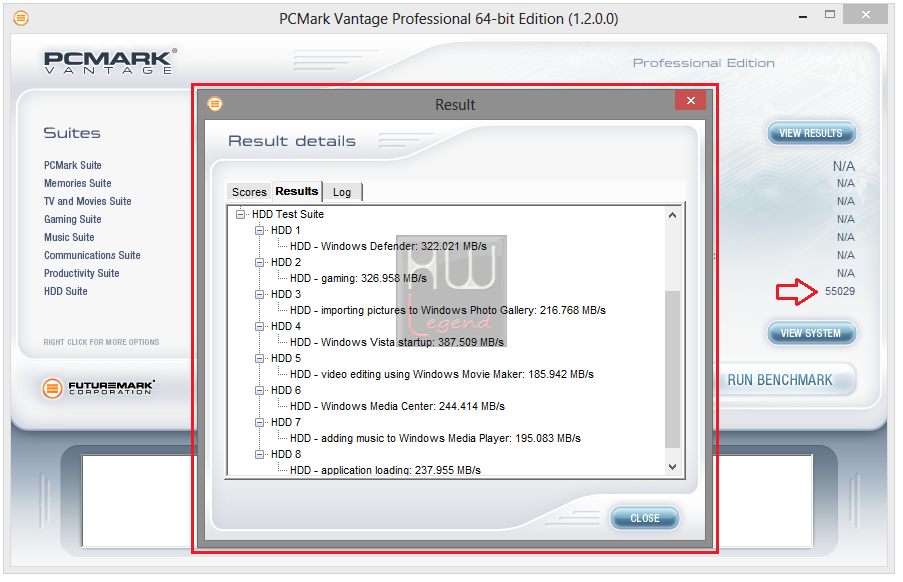
Task: Click VIEW RESULTS in main window
Action: pos(811,133)
